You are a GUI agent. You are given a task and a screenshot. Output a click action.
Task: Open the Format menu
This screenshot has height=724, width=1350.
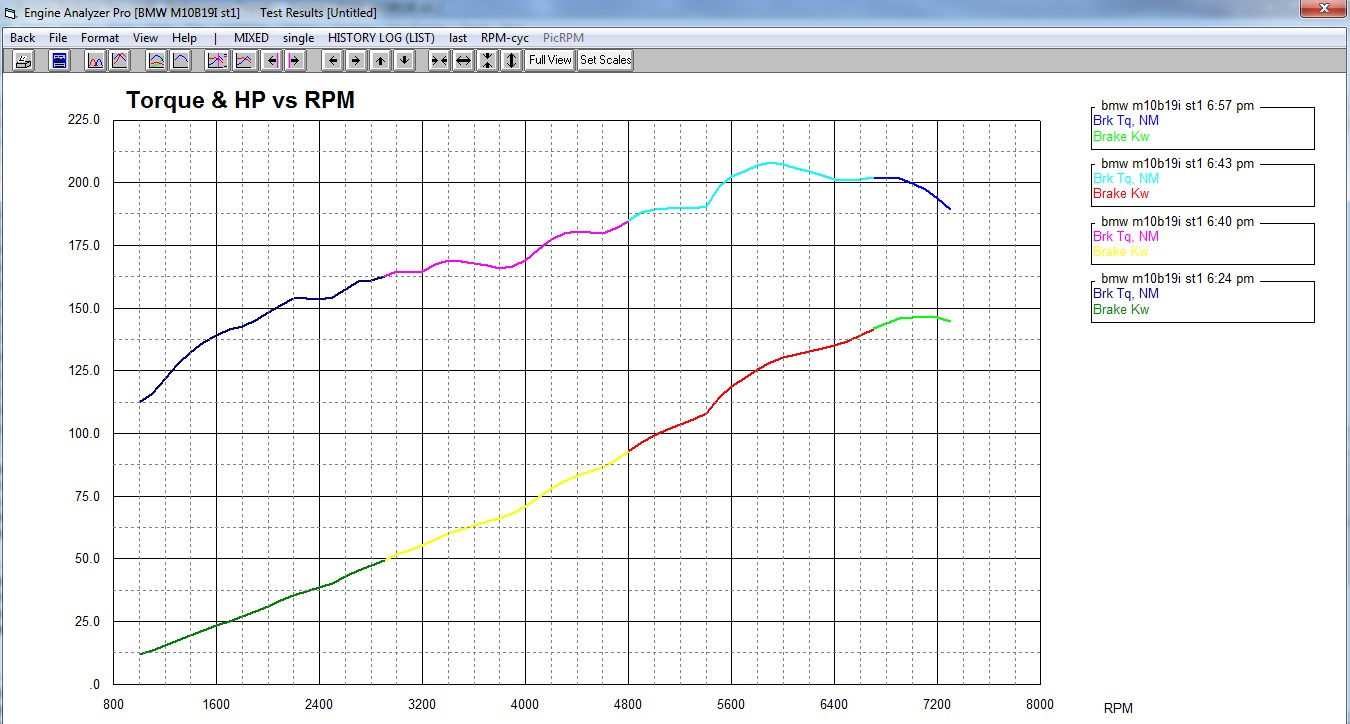100,37
